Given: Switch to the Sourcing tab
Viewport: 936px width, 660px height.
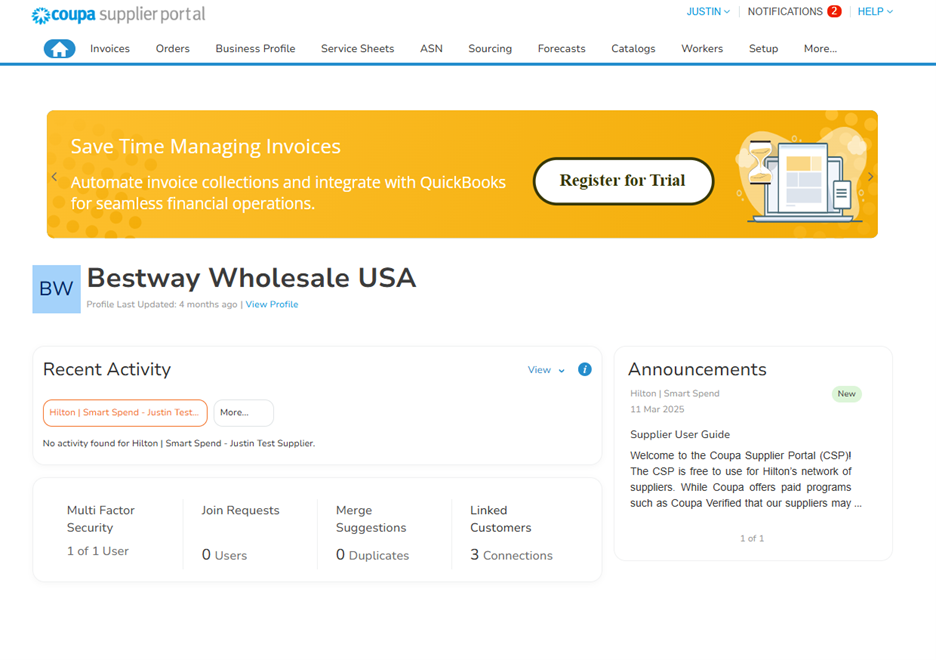Looking at the screenshot, I should tap(490, 48).
